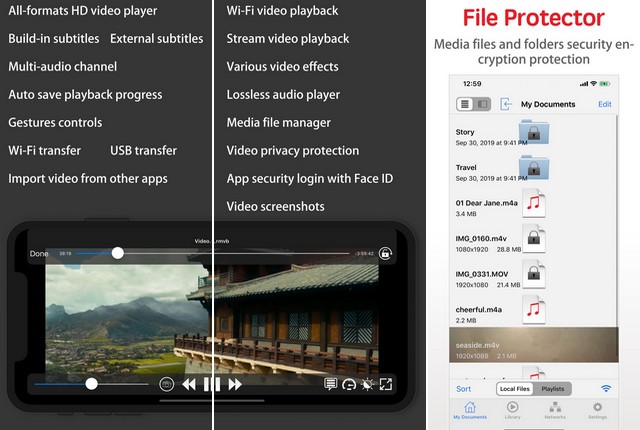Open locked file IMG_0160.m4v icon
Screen dimensions: 640x430
pyautogui.click(x=534, y=238)
